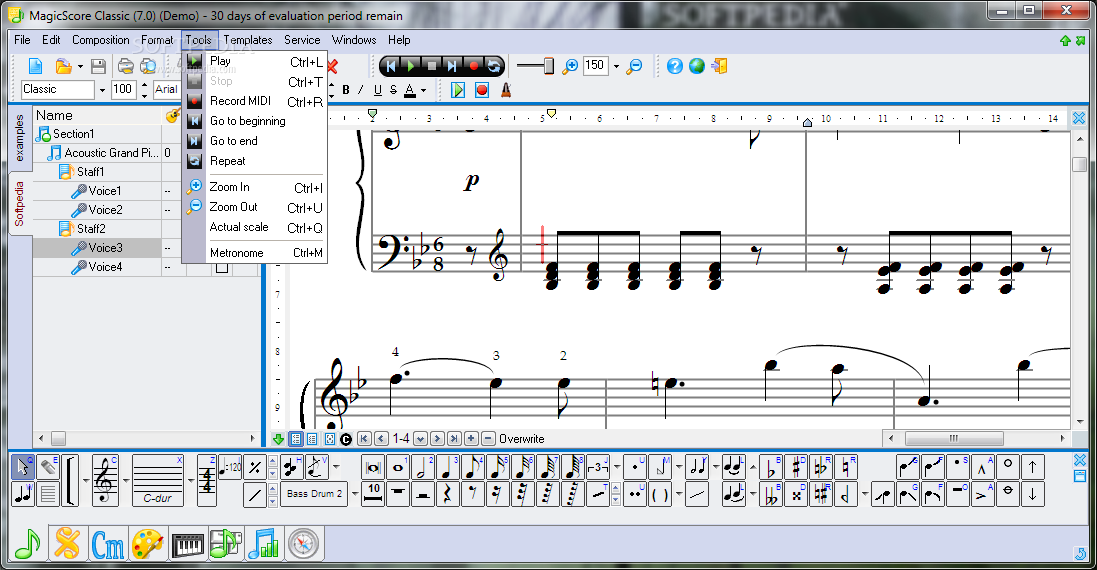Click the zoom slider handle
This screenshot has width=1097, height=570.
pos(548,66)
